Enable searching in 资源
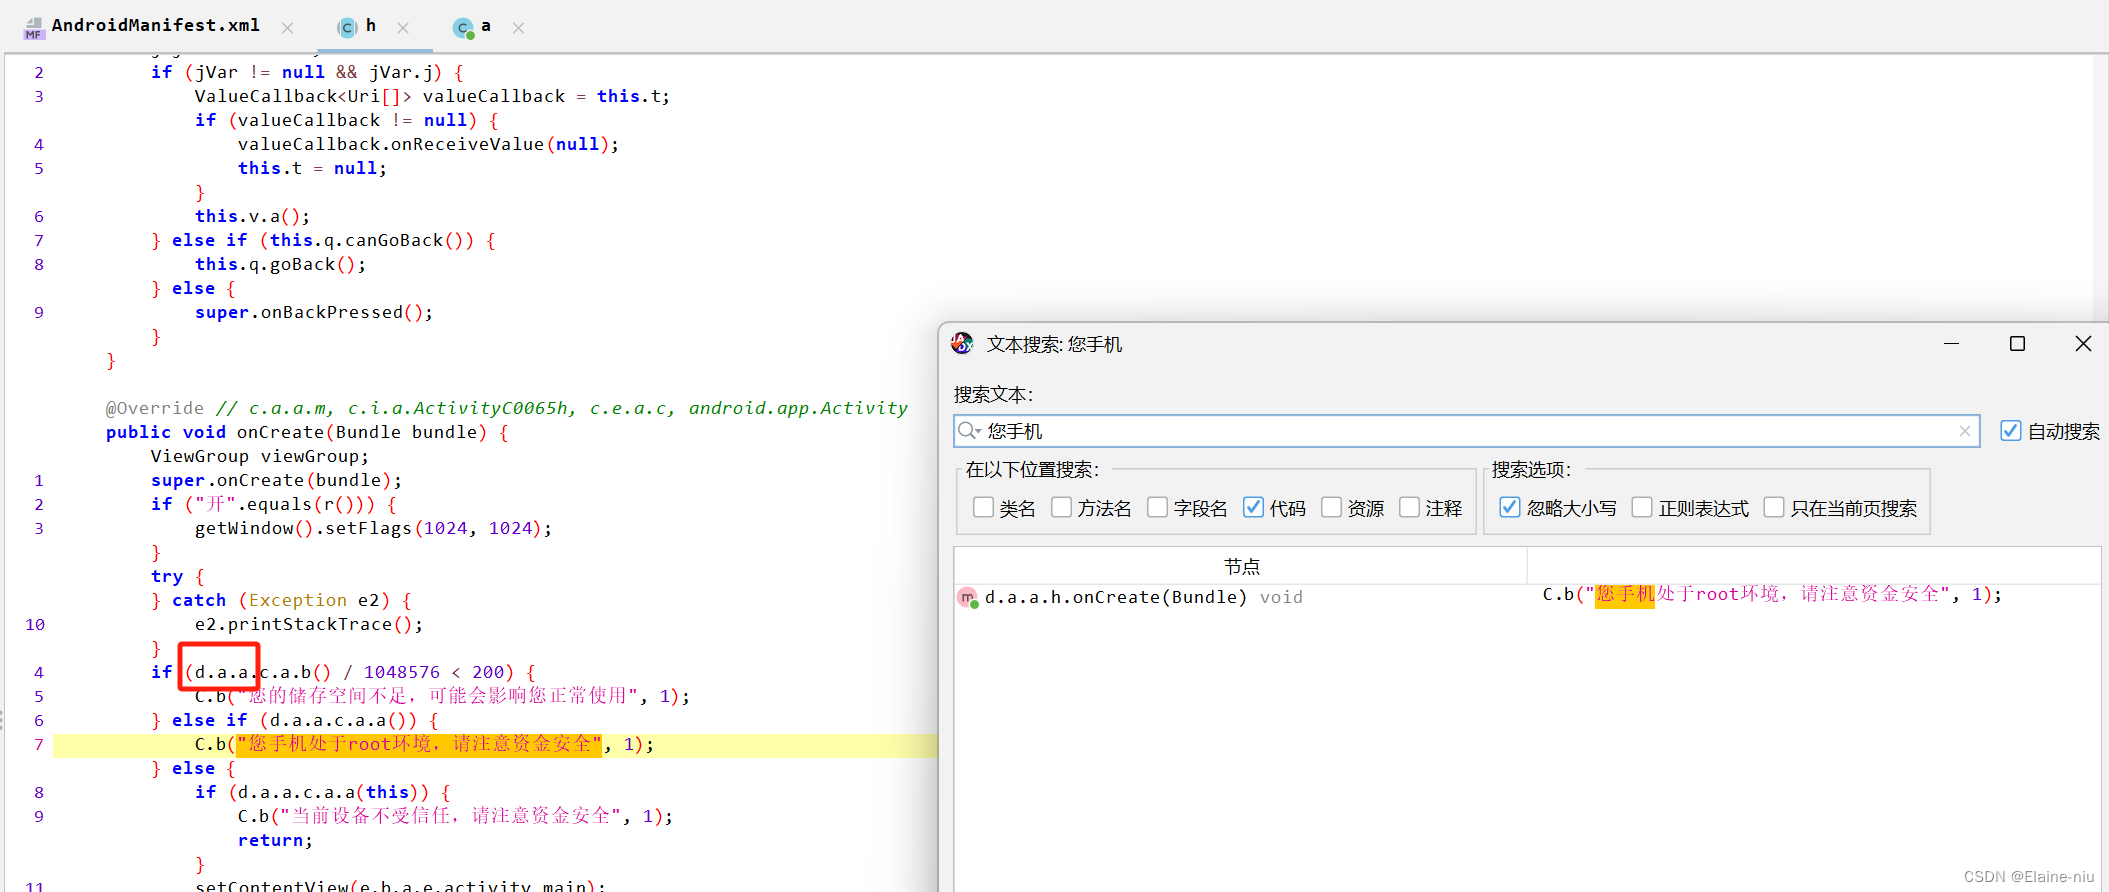This screenshot has height=892, width=2109. coord(1331,508)
